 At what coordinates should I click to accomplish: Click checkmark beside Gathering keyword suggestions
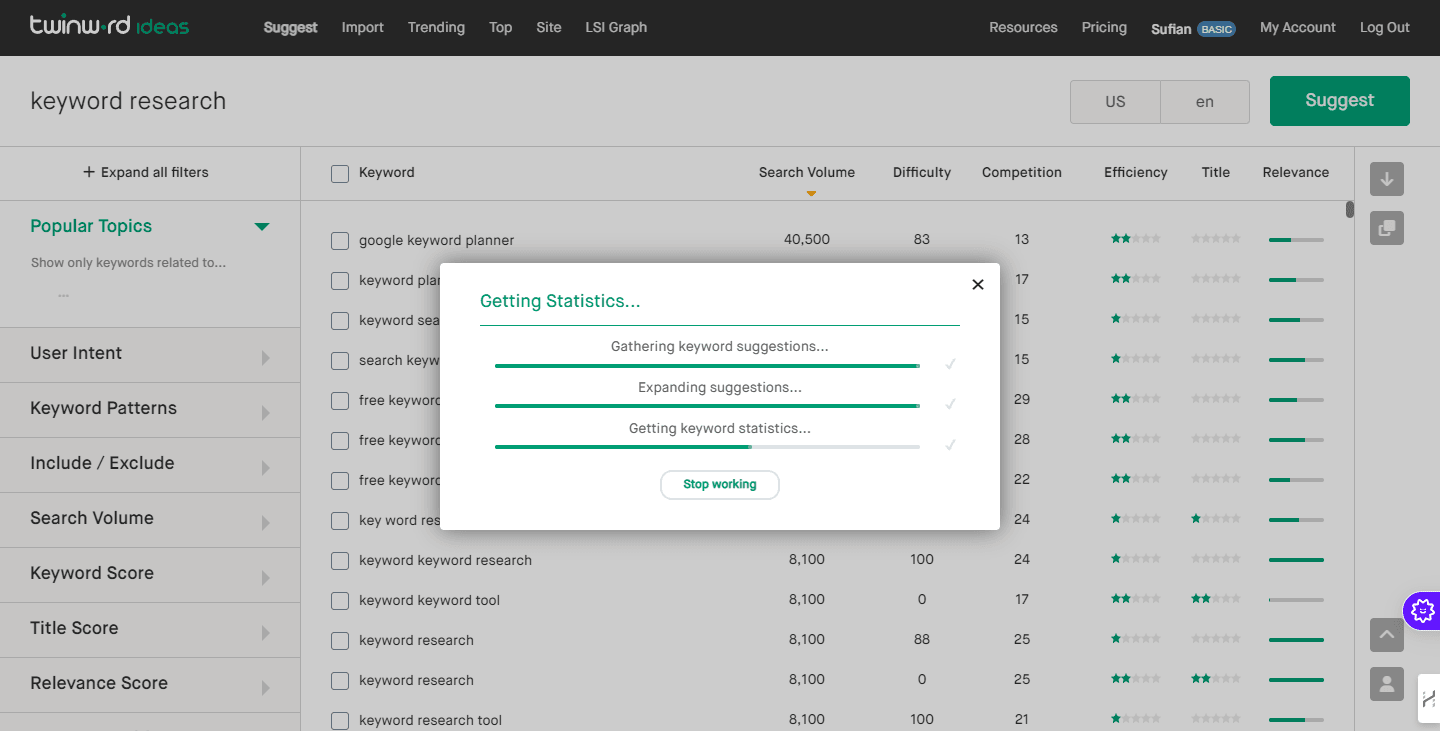point(950,364)
